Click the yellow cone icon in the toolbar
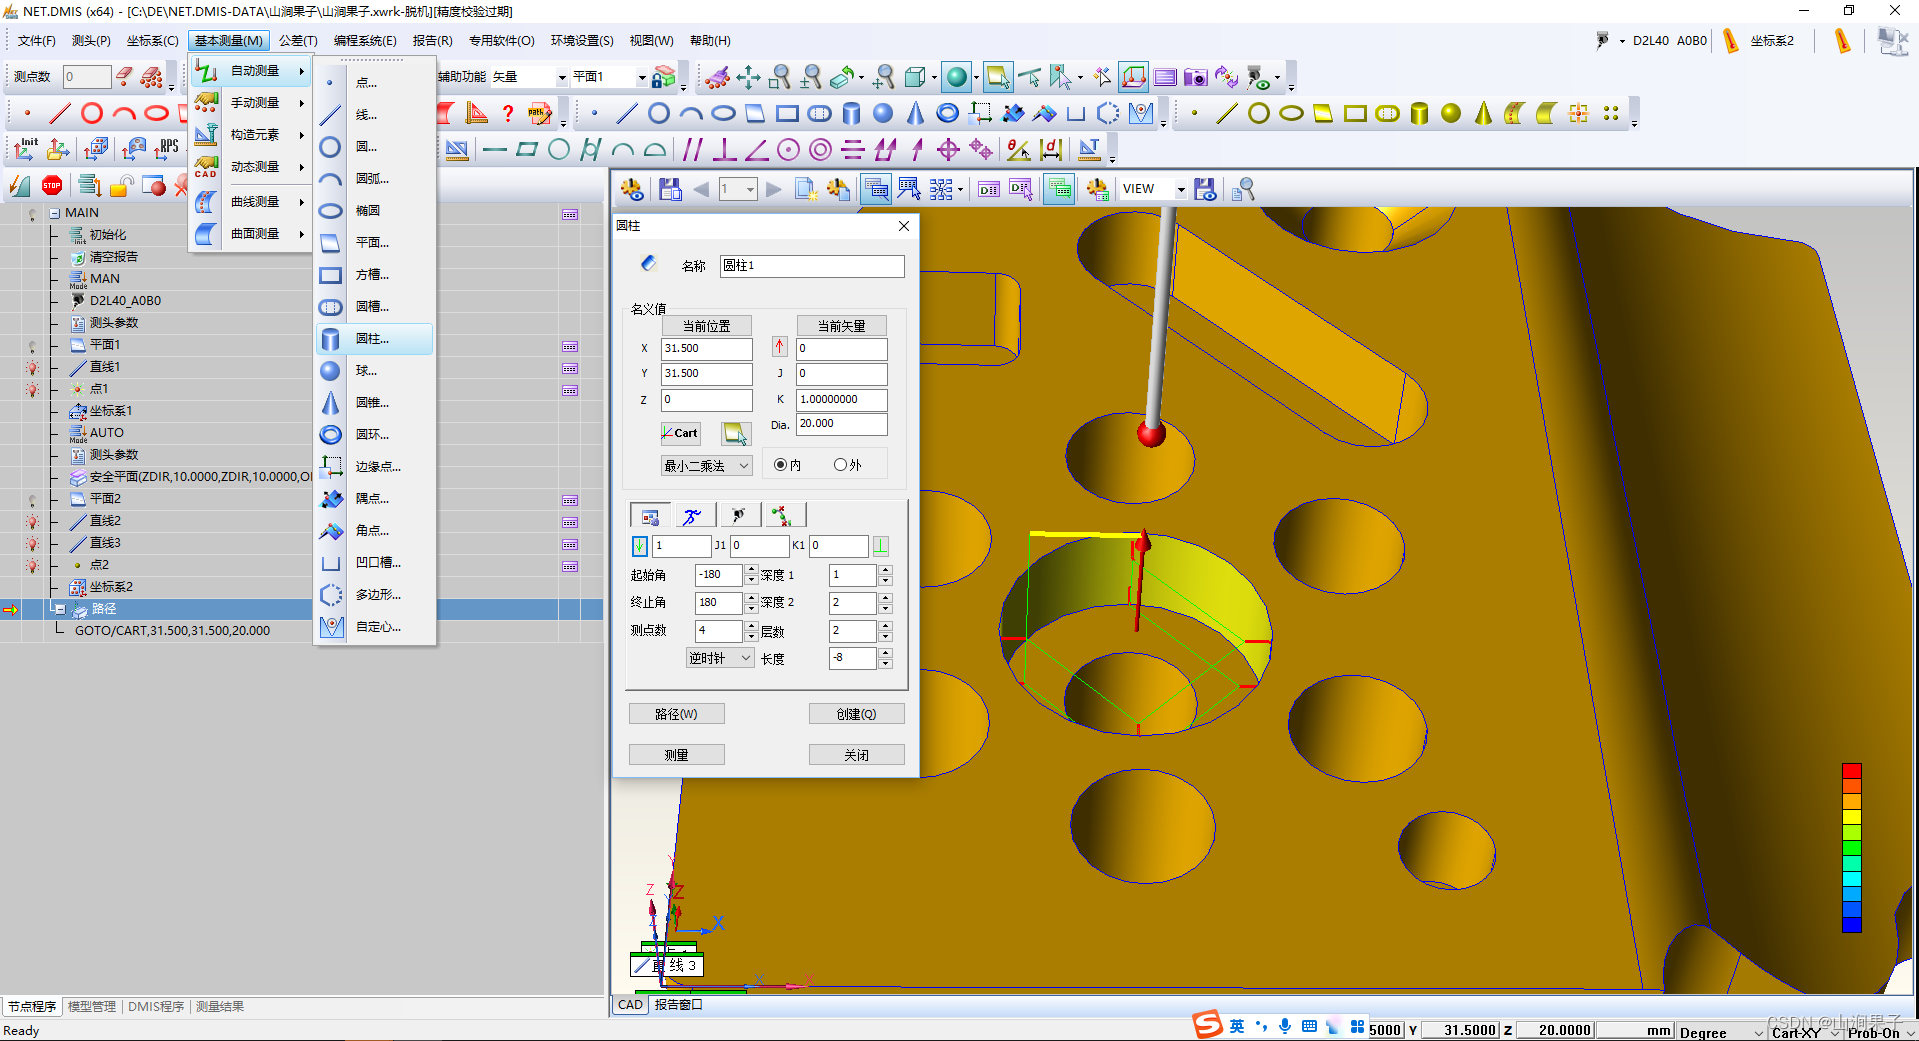Screen dimensions: 1919x1041 1483,113
